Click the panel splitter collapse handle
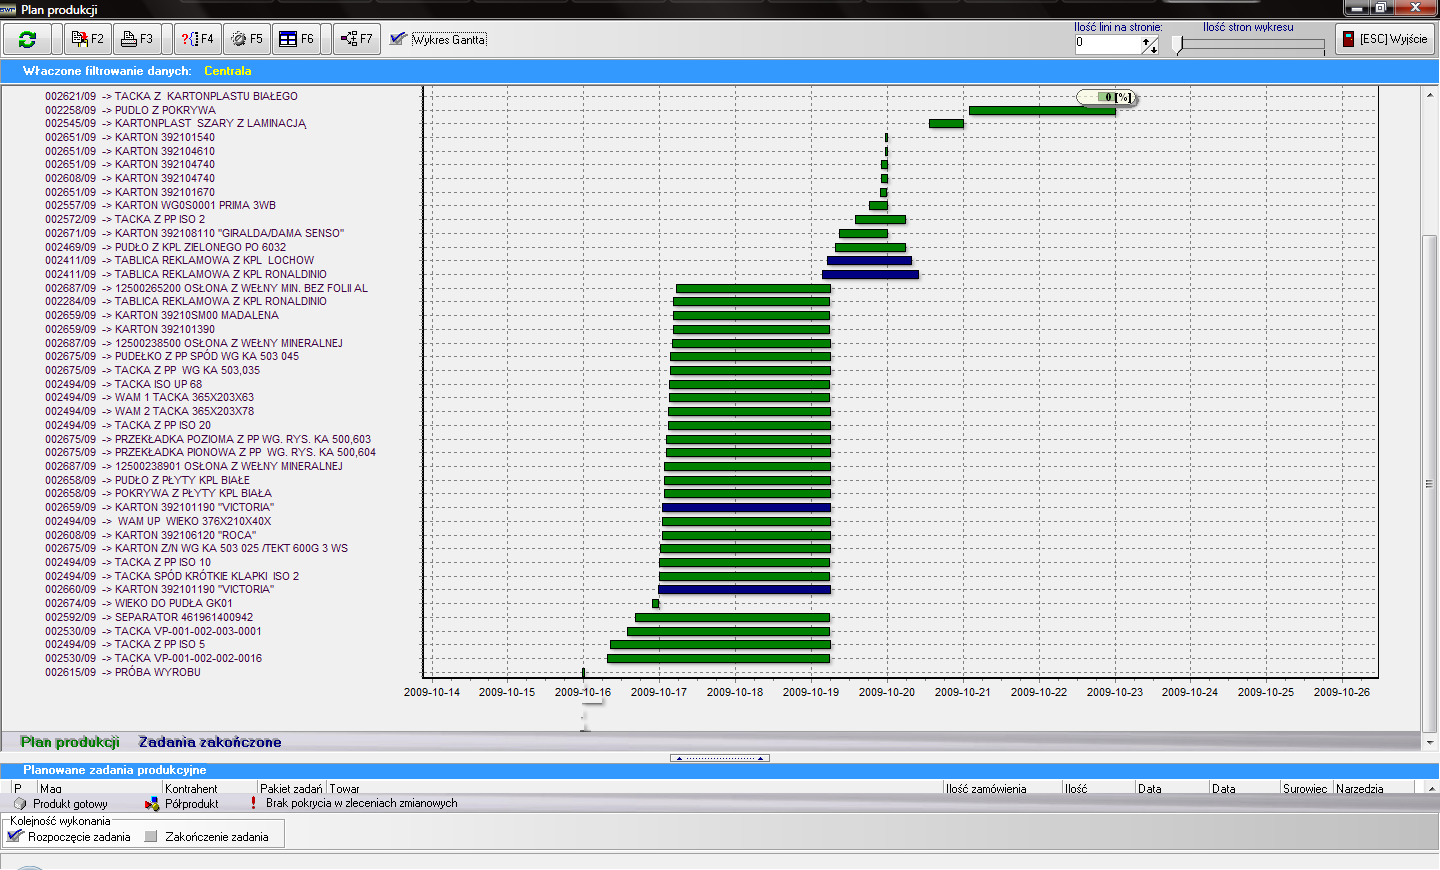 coord(720,758)
